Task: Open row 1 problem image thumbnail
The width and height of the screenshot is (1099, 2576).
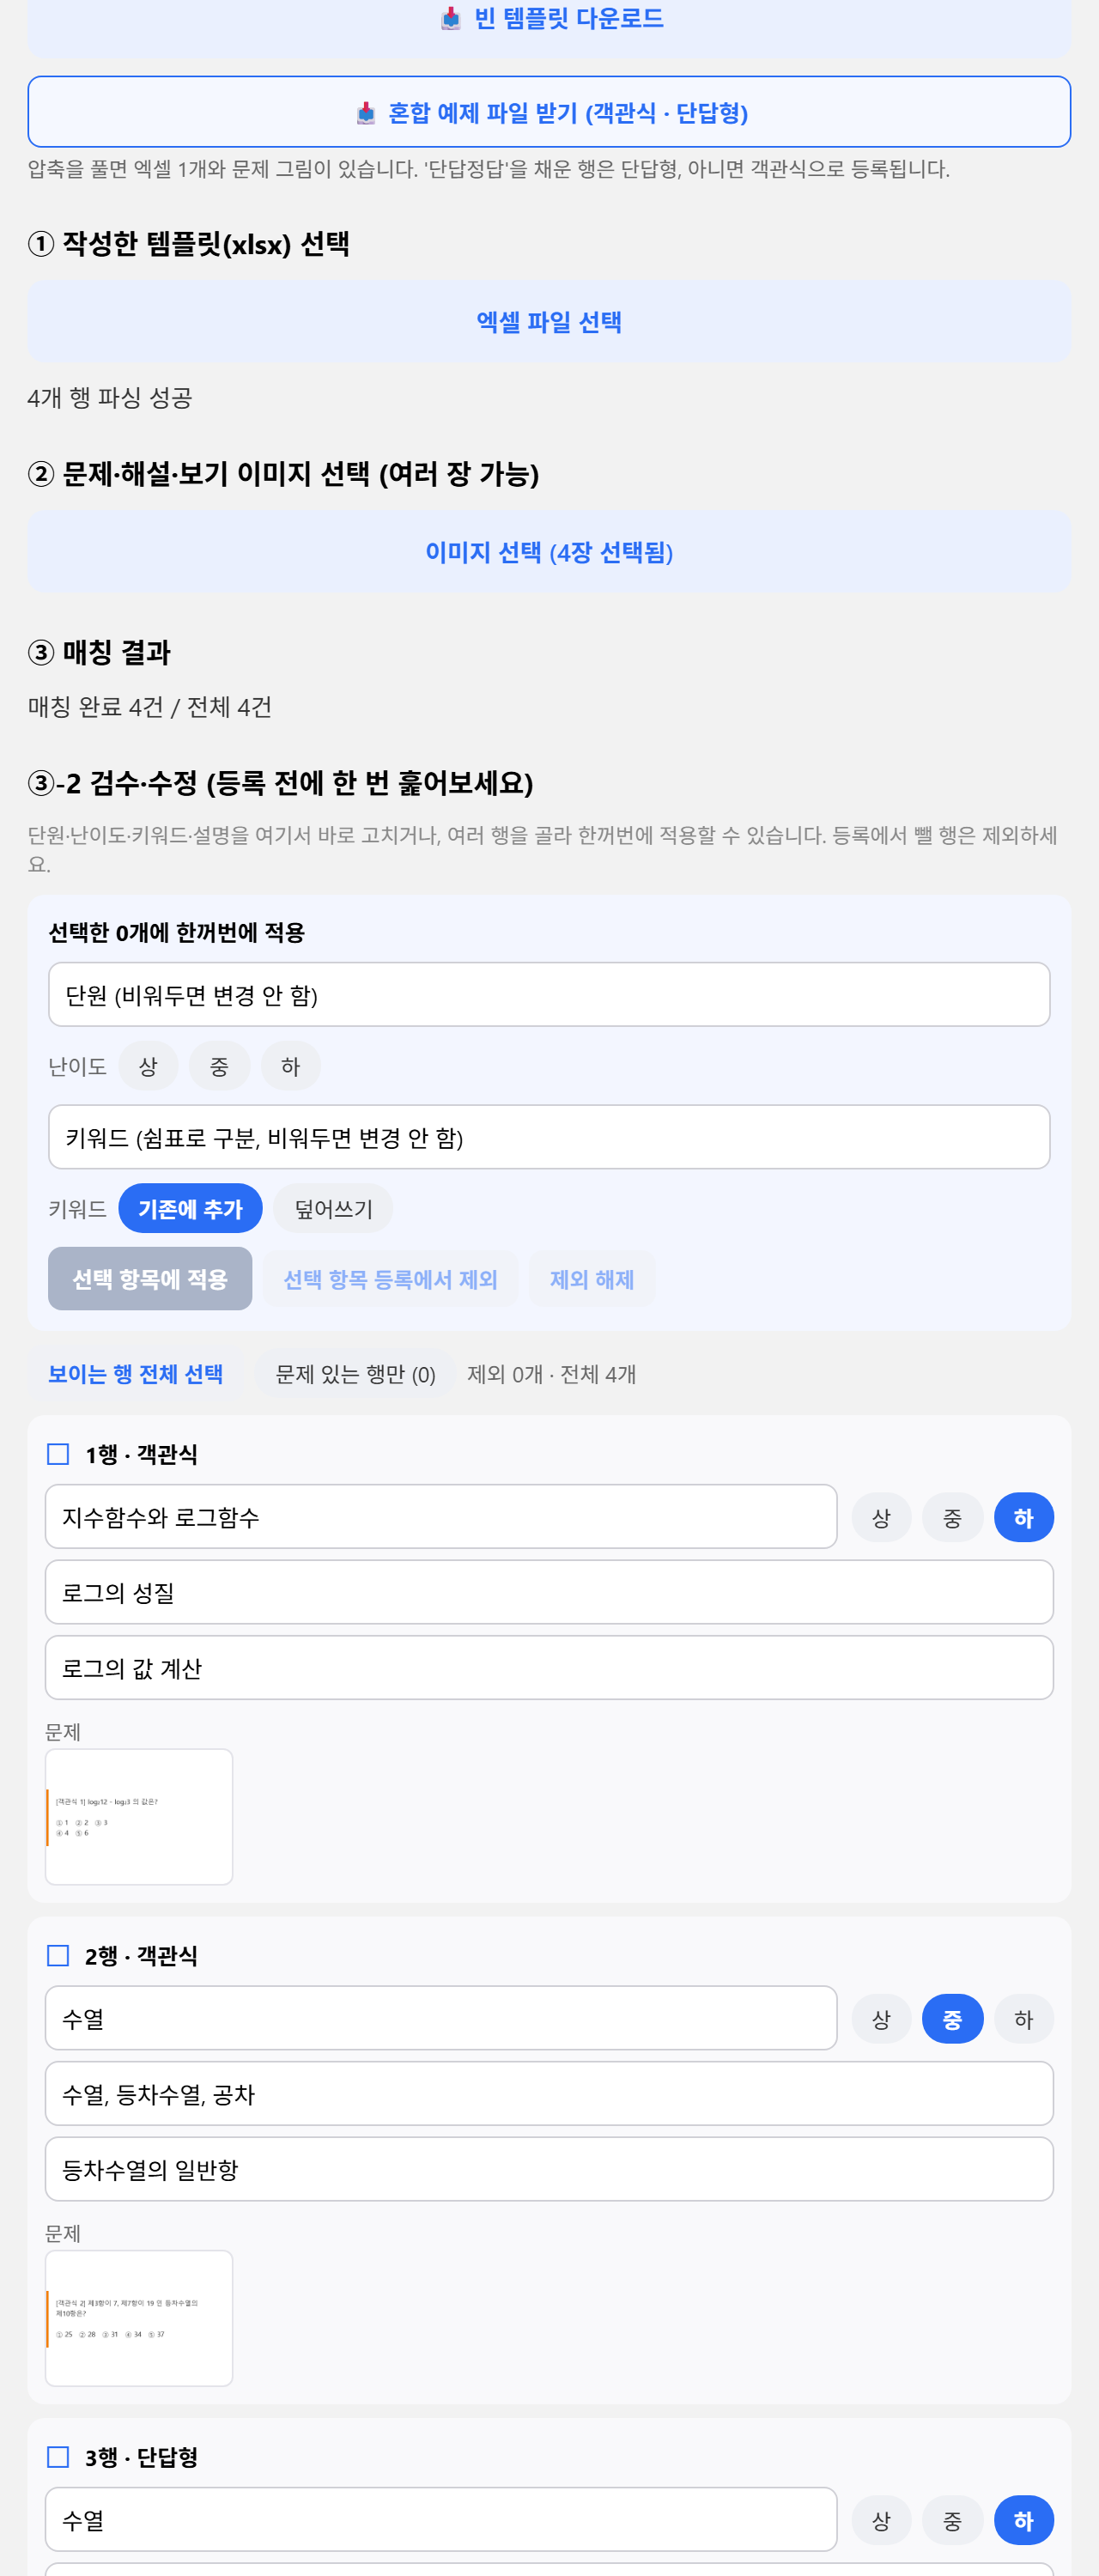Action: click(x=139, y=1816)
